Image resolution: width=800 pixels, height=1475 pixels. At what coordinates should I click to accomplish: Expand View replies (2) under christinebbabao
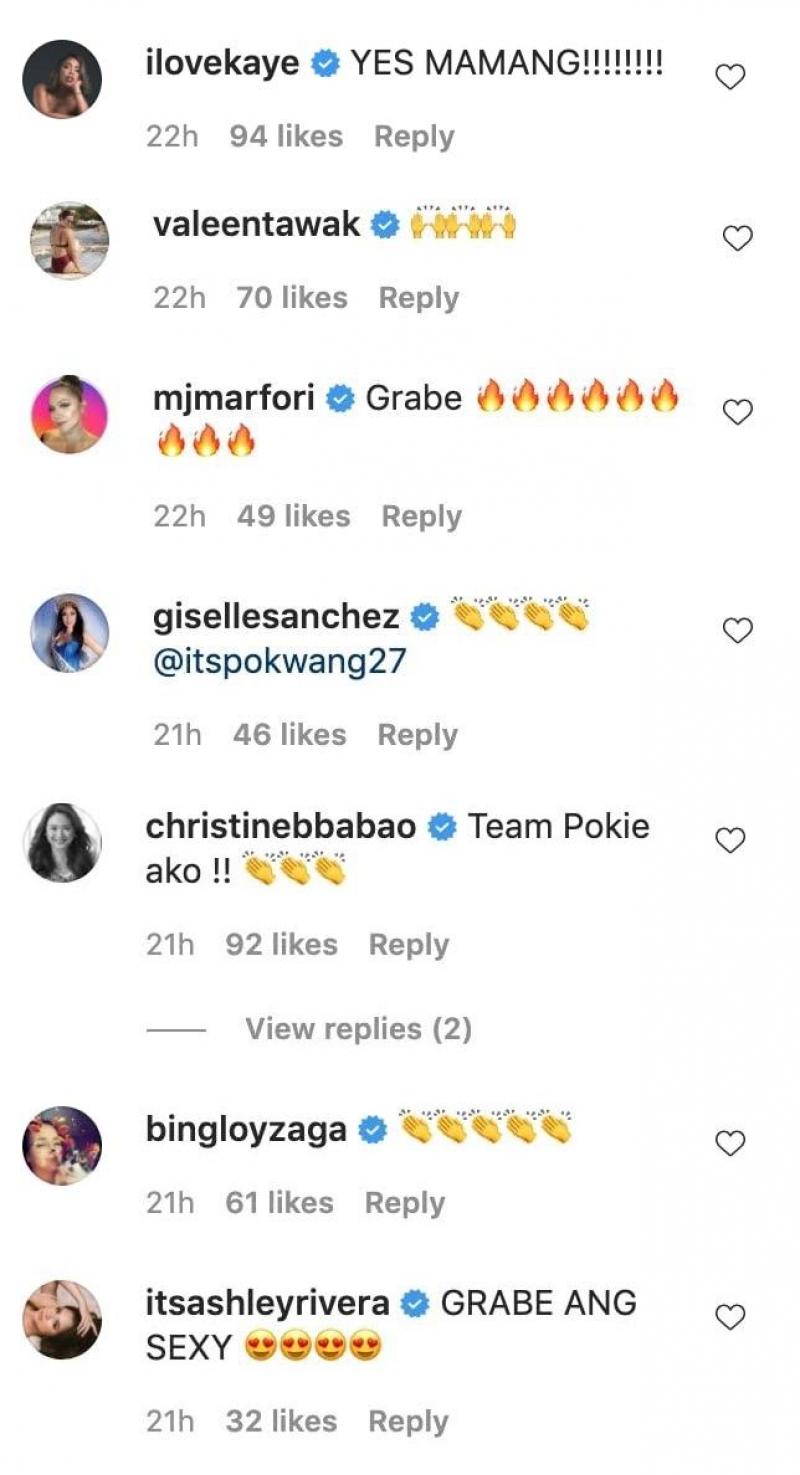[x=358, y=1029]
